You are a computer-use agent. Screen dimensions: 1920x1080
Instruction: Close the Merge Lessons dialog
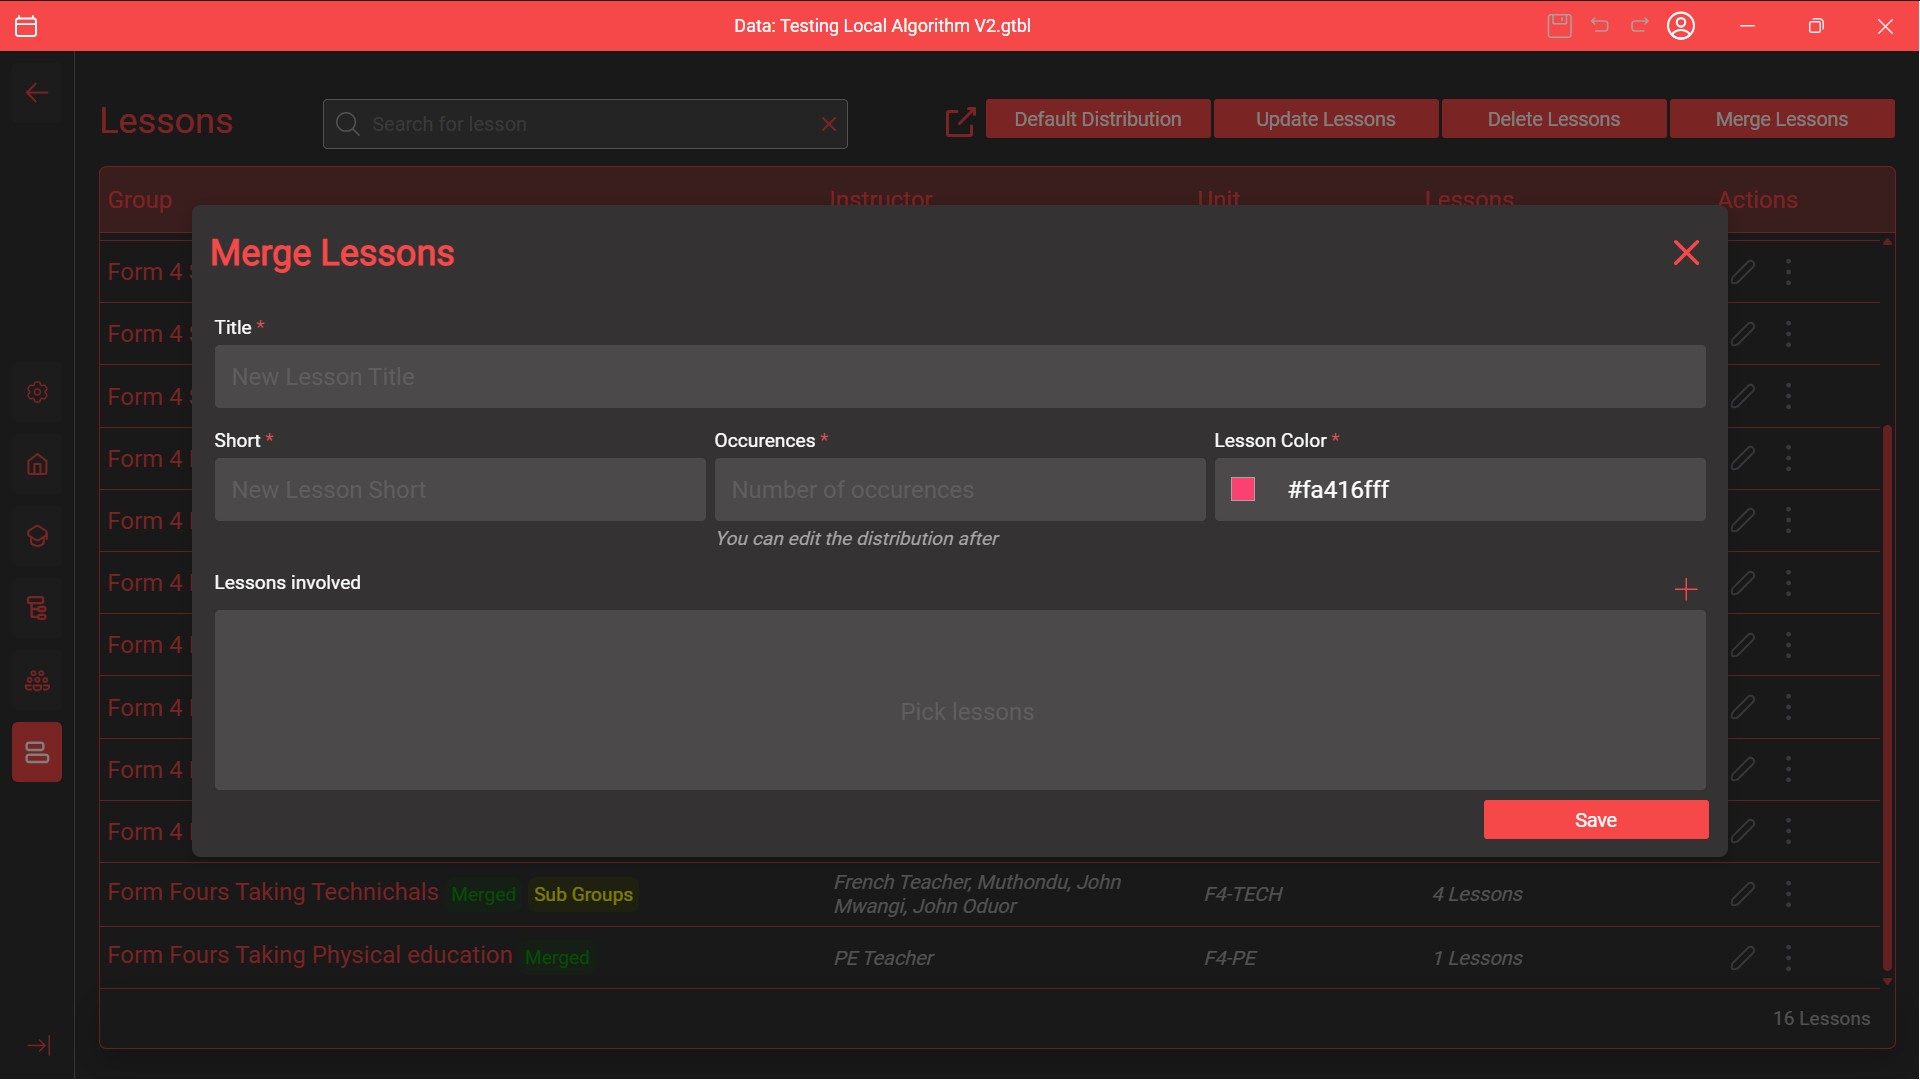1686,253
